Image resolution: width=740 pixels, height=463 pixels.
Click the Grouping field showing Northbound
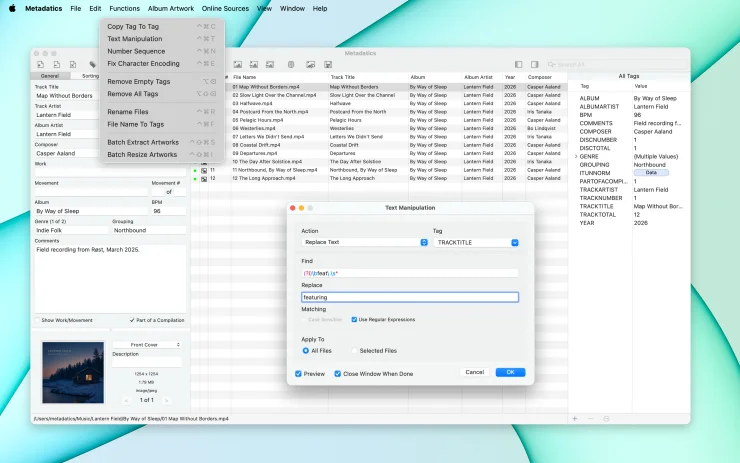pyautogui.click(x=149, y=230)
